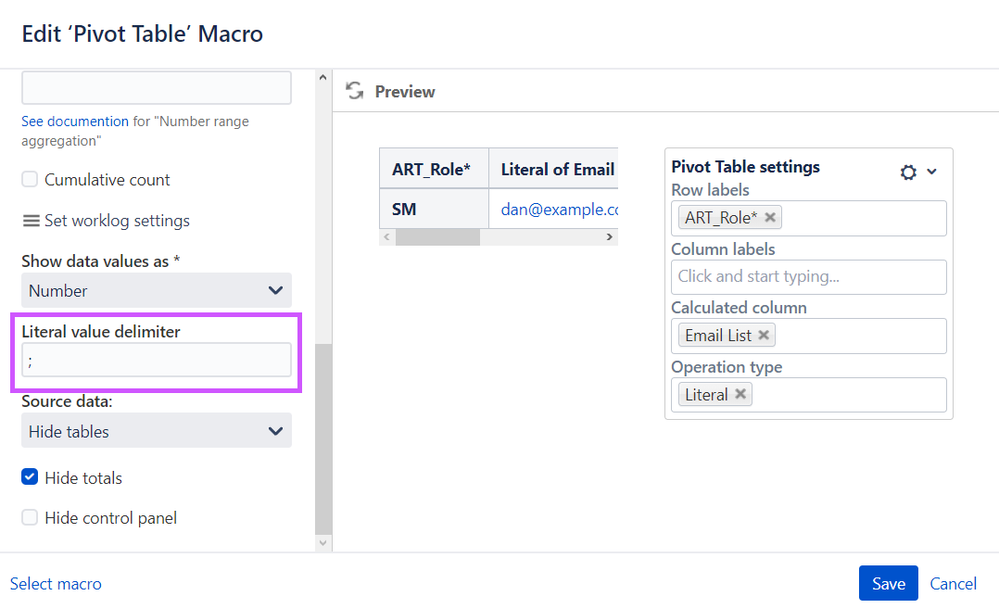The width and height of the screenshot is (999, 610).
Task: Remove the Email List calculated column tag
Action: pos(764,336)
